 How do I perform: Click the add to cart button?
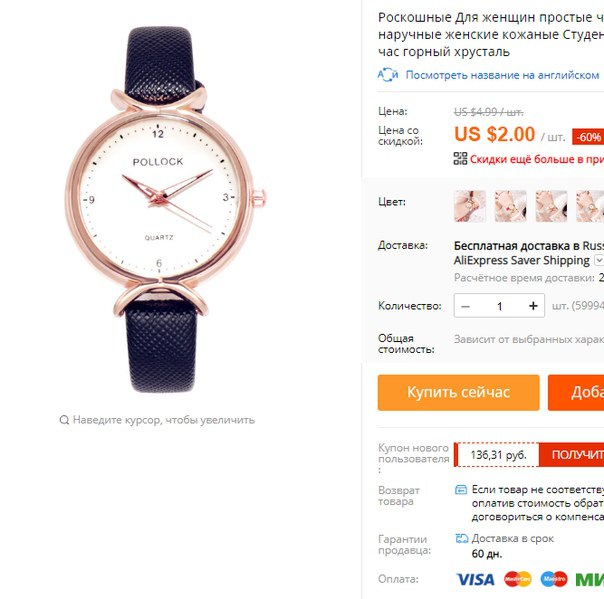576,393
